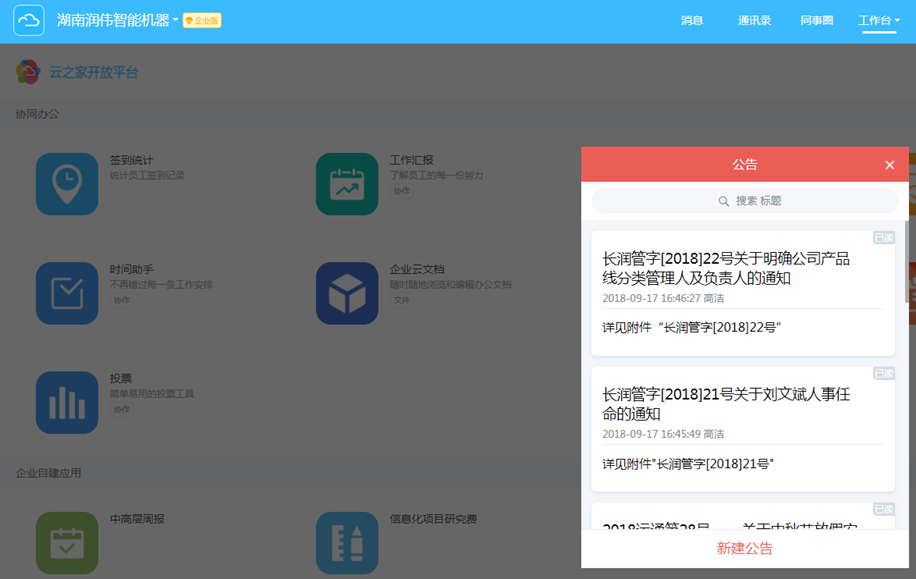
Task: Open the 企业云文档 cube icon
Action: click(347, 294)
